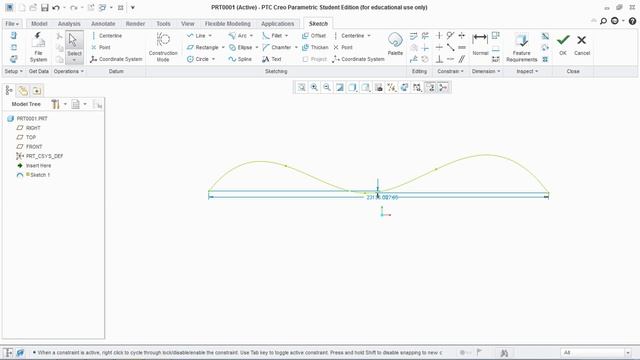Expand the Fillet tool dropdown arrow

[x=287, y=36]
